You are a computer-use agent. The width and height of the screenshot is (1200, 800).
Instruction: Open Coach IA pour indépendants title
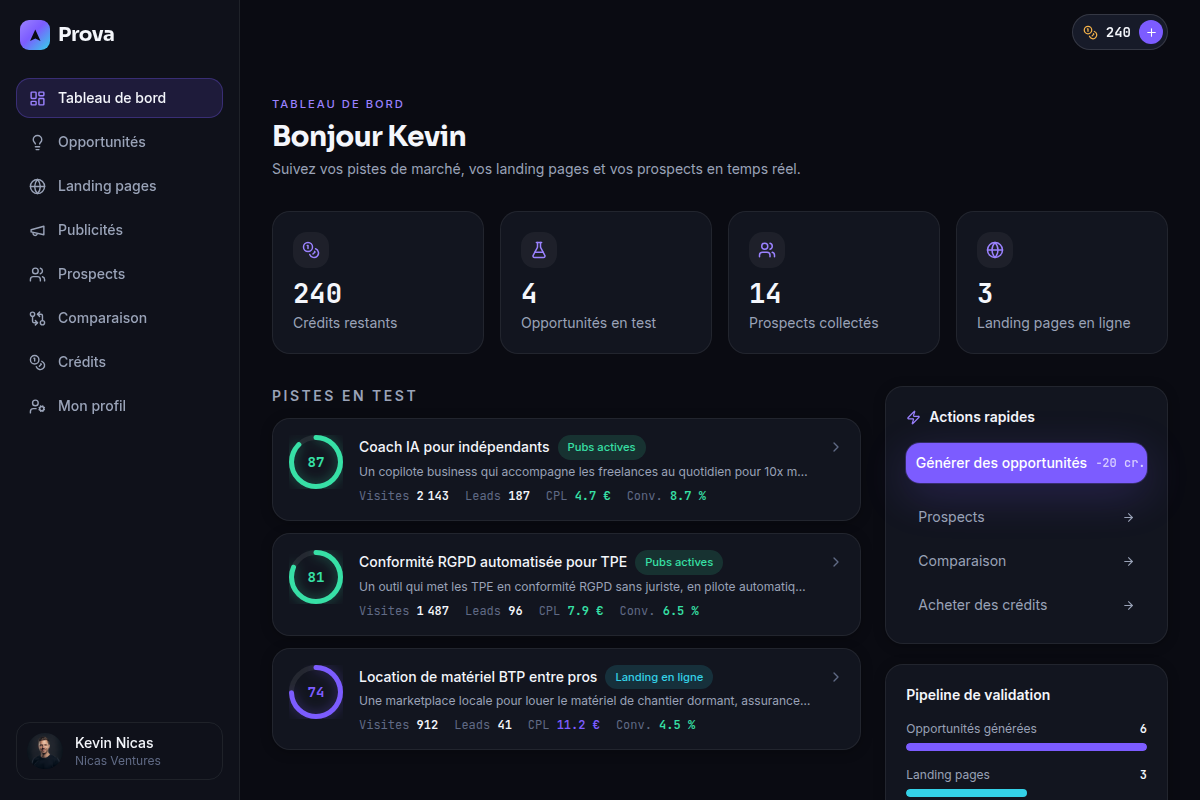pos(454,447)
